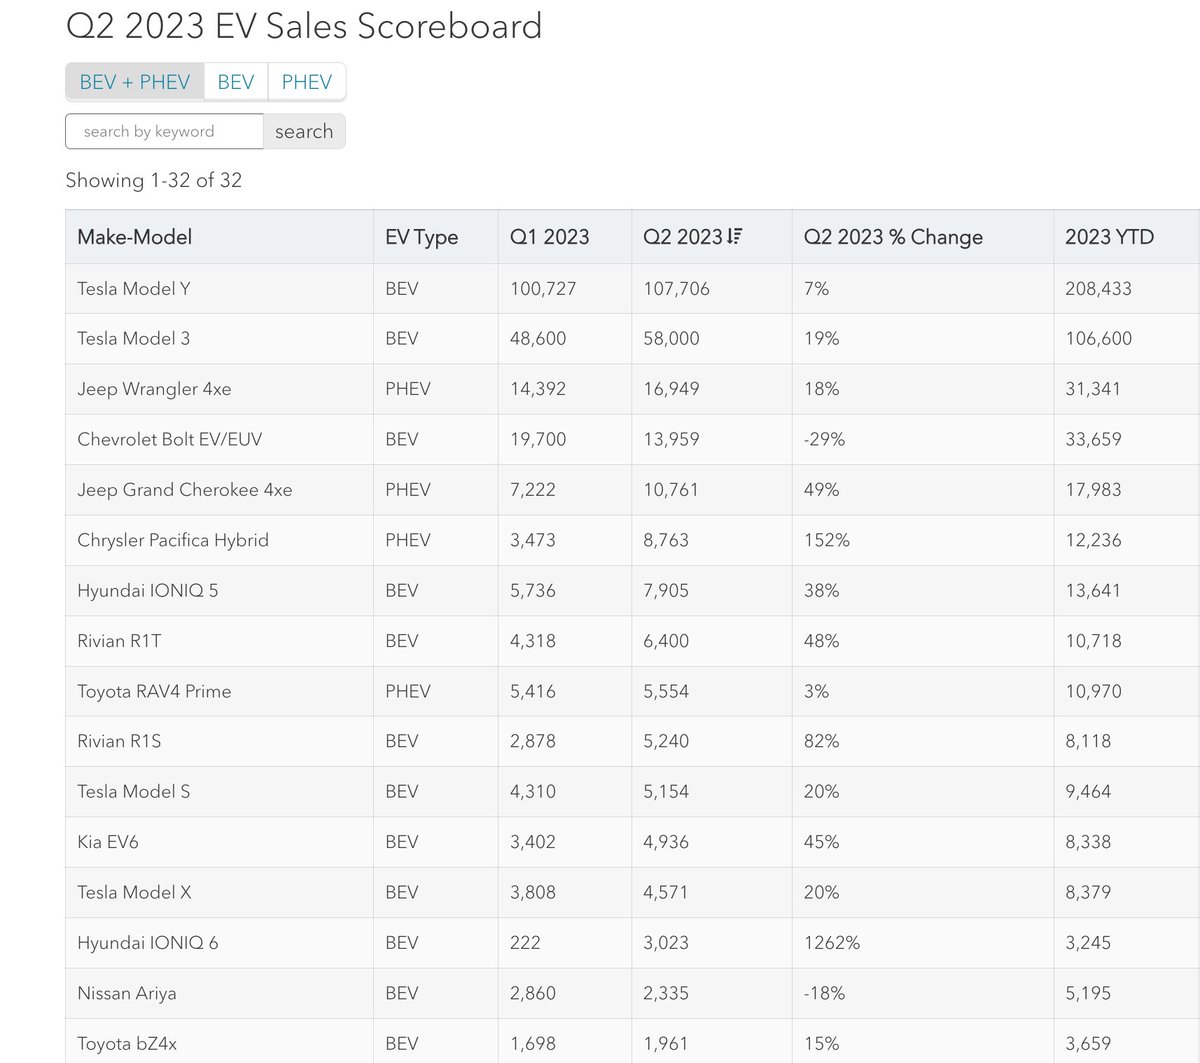
Task: Switch to the BEV tab
Action: pos(235,81)
